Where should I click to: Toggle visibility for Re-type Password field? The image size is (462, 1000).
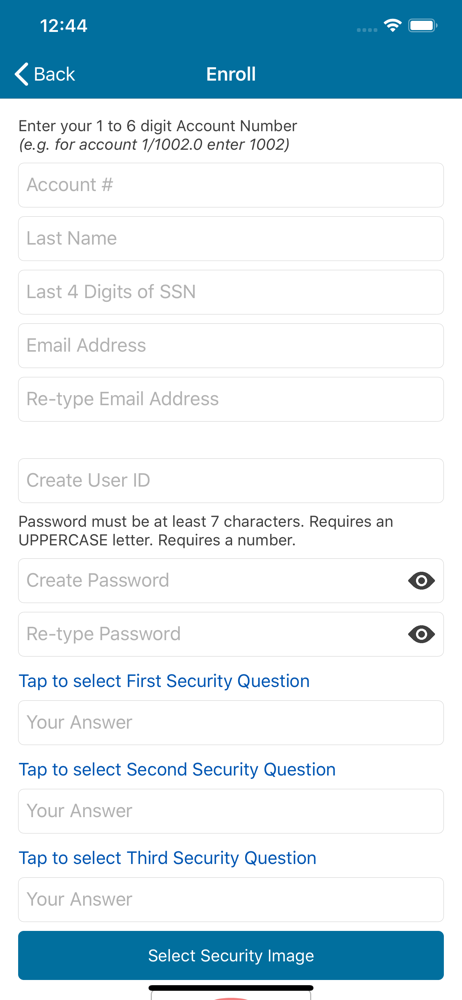(421, 634)
